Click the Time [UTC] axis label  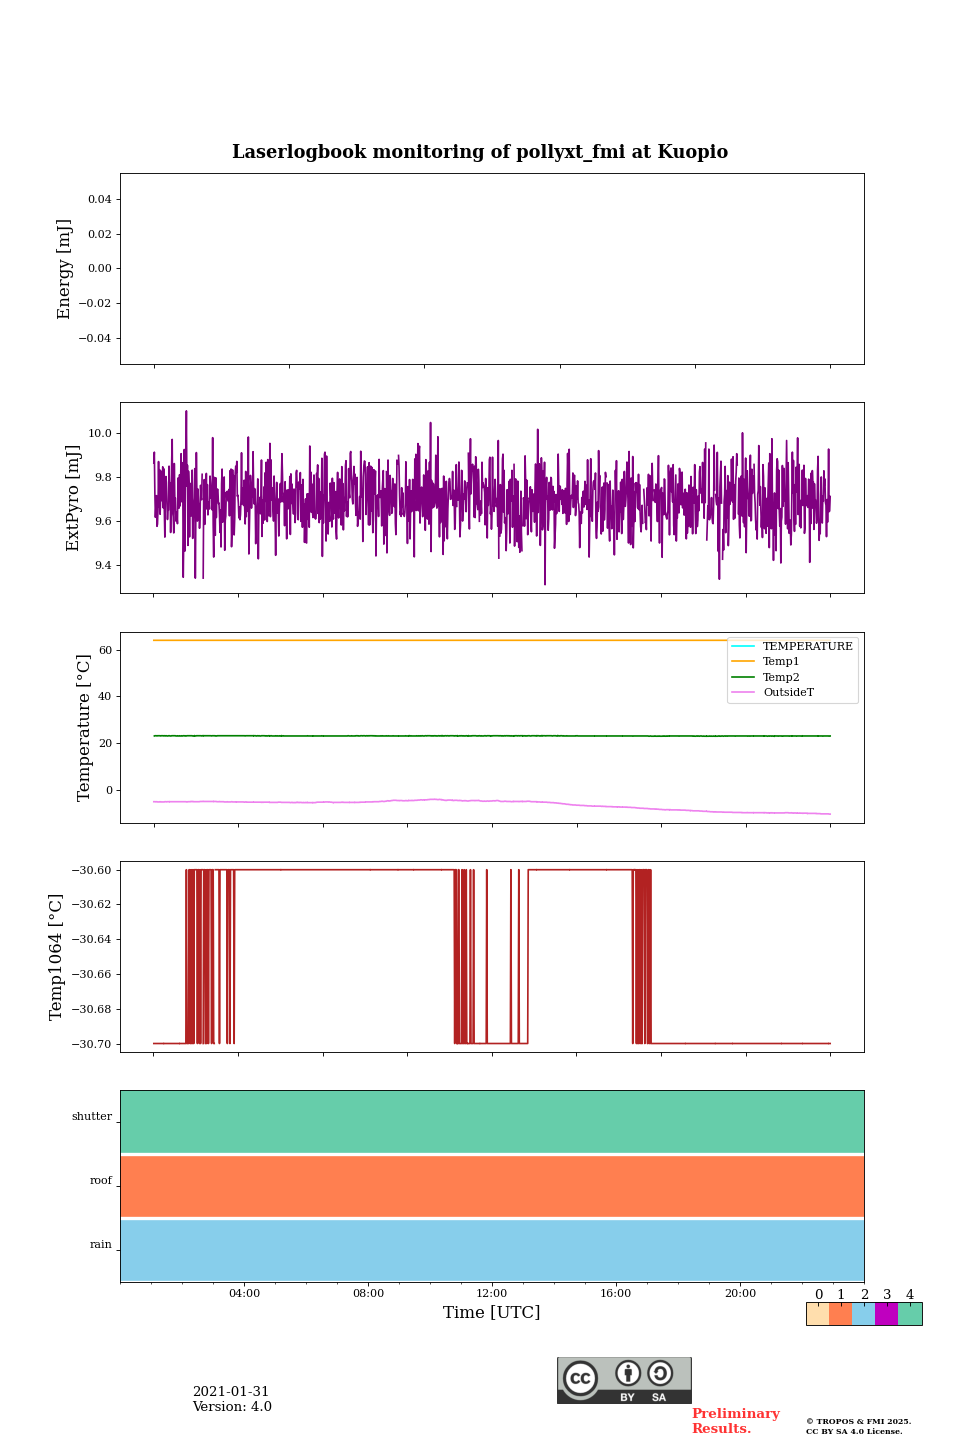pyautogui.click(x=492, y=1312)
